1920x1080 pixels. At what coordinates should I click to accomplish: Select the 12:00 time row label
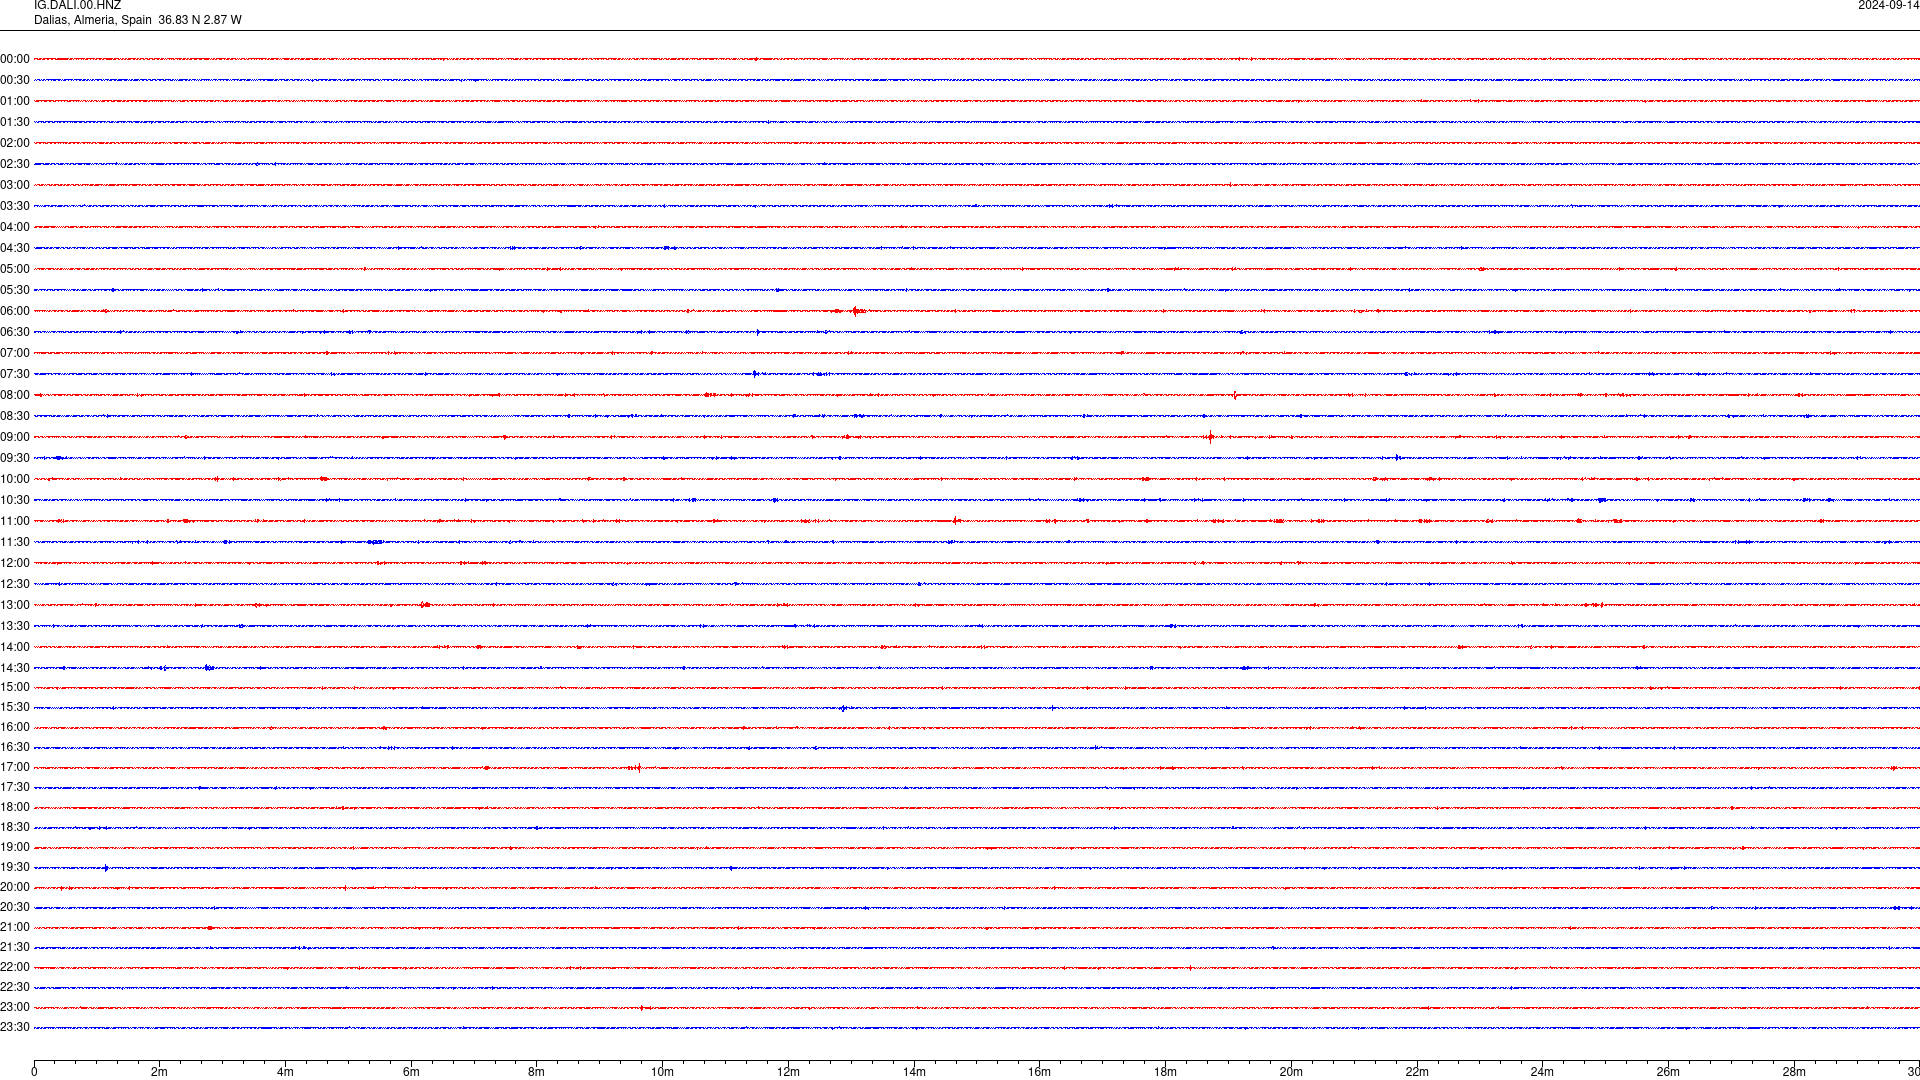tap(15, 563)
